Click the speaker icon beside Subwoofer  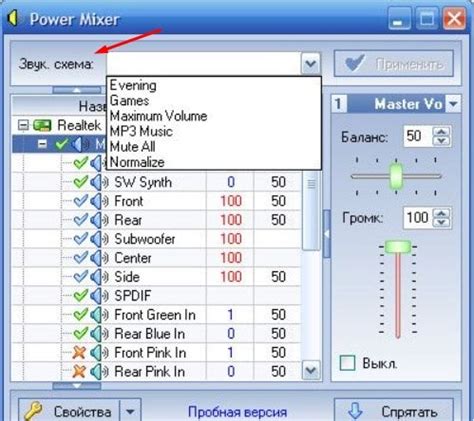(x=99, y=239)
